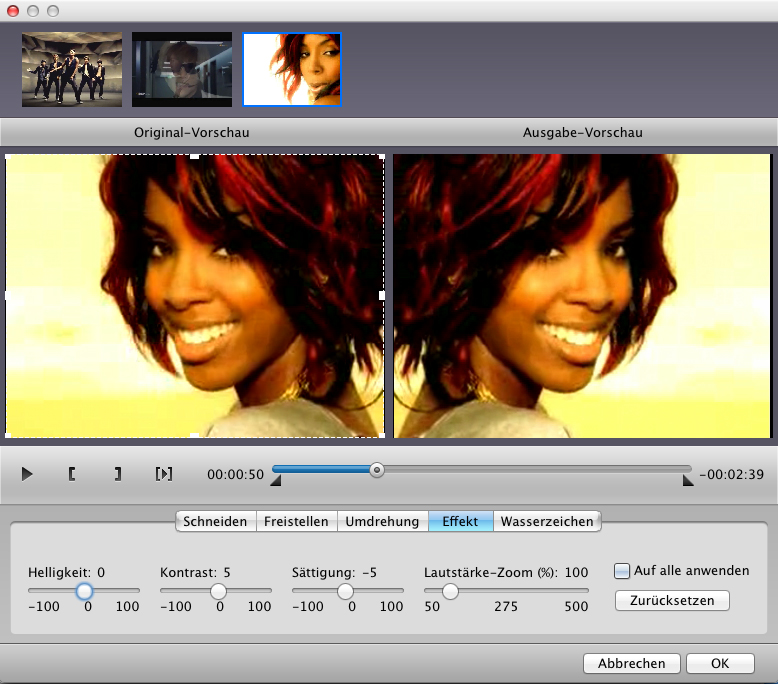Select the man with sunglasses thumbnail
The height and width of the screenshot is (684, 778).
click(182, 70)
